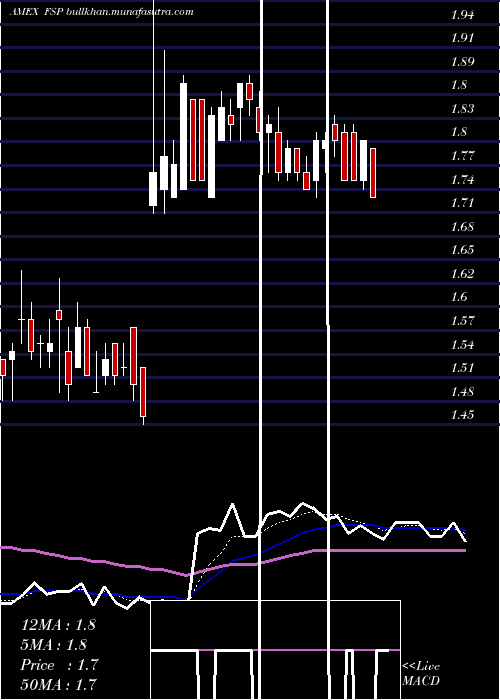This screenshot has height=700, width=500.
Task: Click the 1.89 price axis label
Action: pyautogui.click(x=462, y=62)
